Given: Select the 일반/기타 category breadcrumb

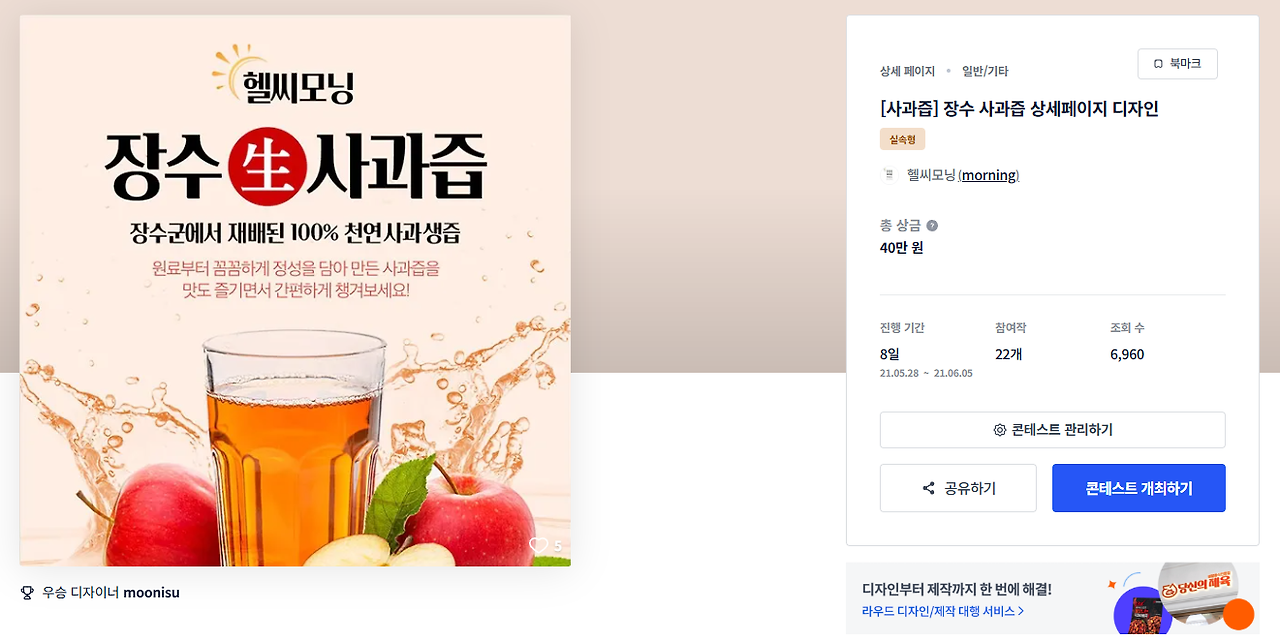Looking at the screenshot, I should point(985,71).
